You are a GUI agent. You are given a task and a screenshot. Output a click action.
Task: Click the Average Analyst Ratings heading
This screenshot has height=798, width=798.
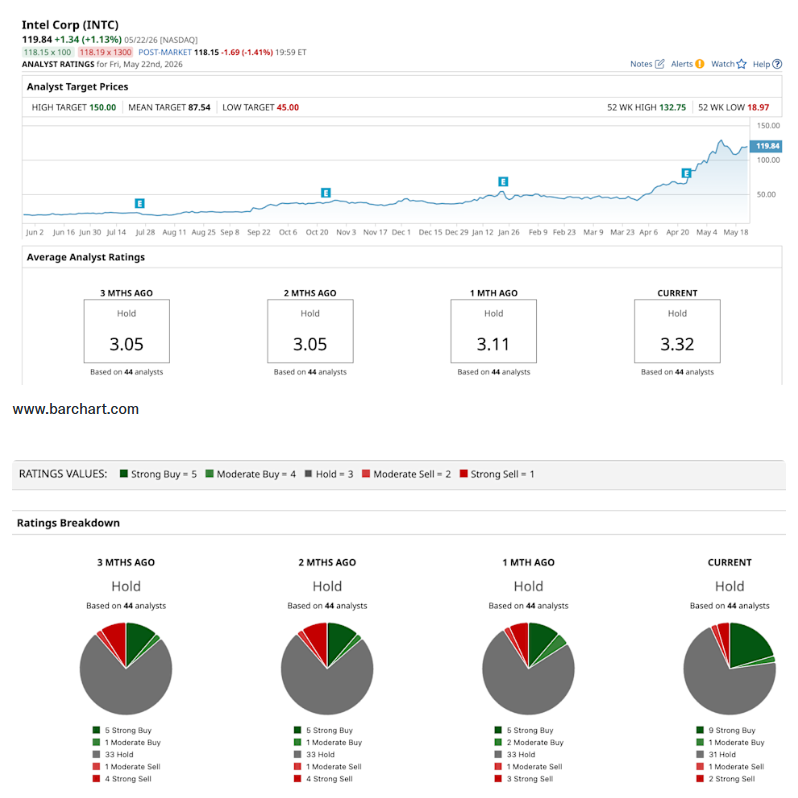pos(86,257)
